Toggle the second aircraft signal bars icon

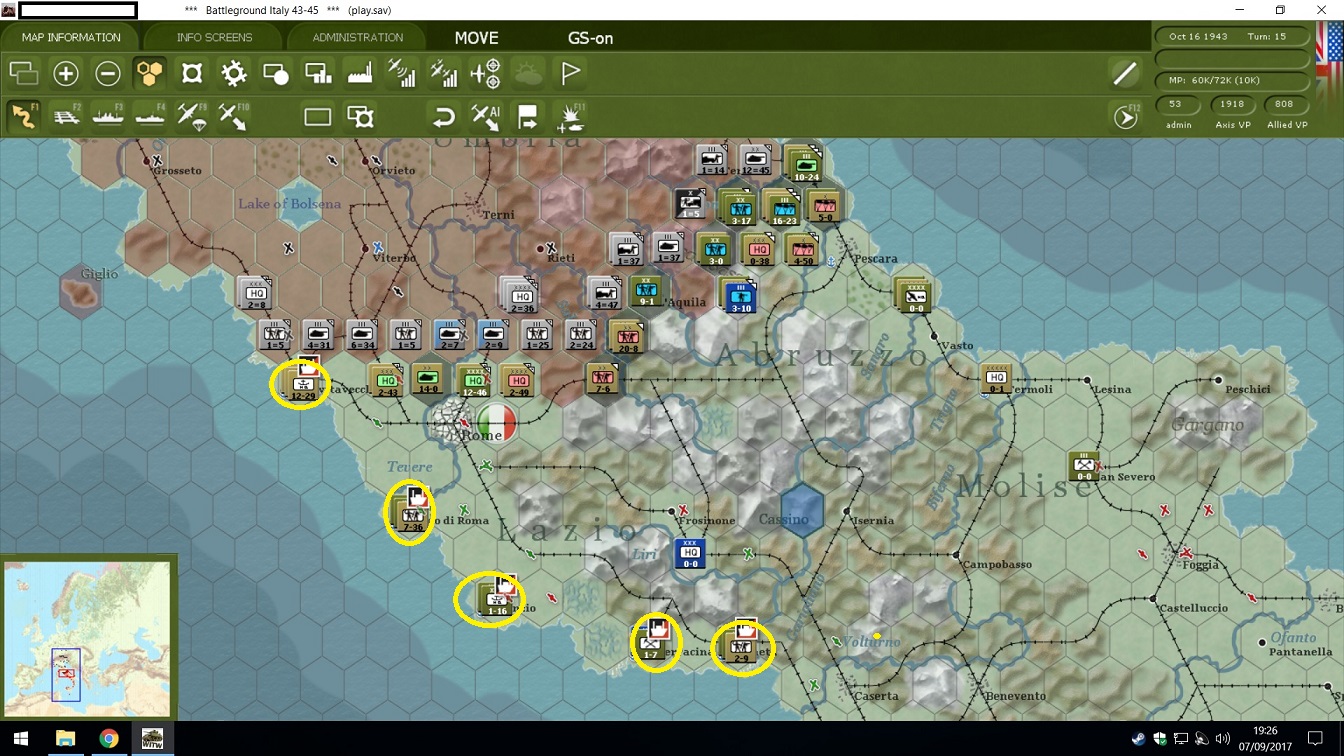point(444,73)
